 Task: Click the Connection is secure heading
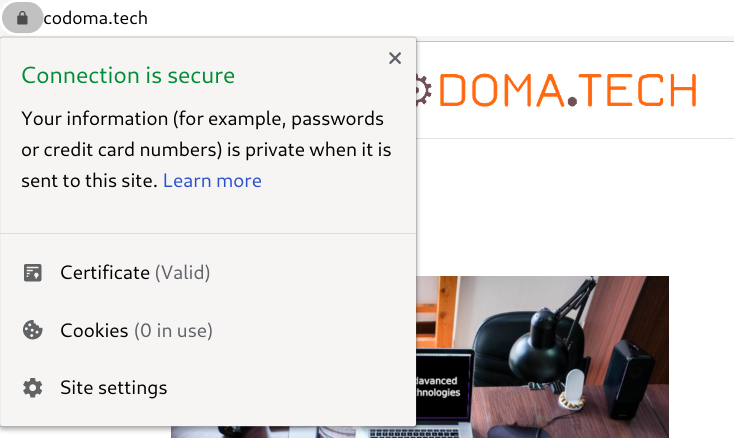(x=128, y=75)
